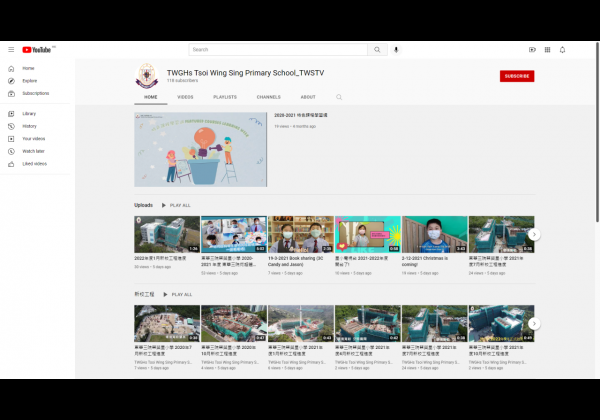The image size is (600, 420).
Task: Open the 19-3-2021 Book sharing title
Action: (296, 261)
